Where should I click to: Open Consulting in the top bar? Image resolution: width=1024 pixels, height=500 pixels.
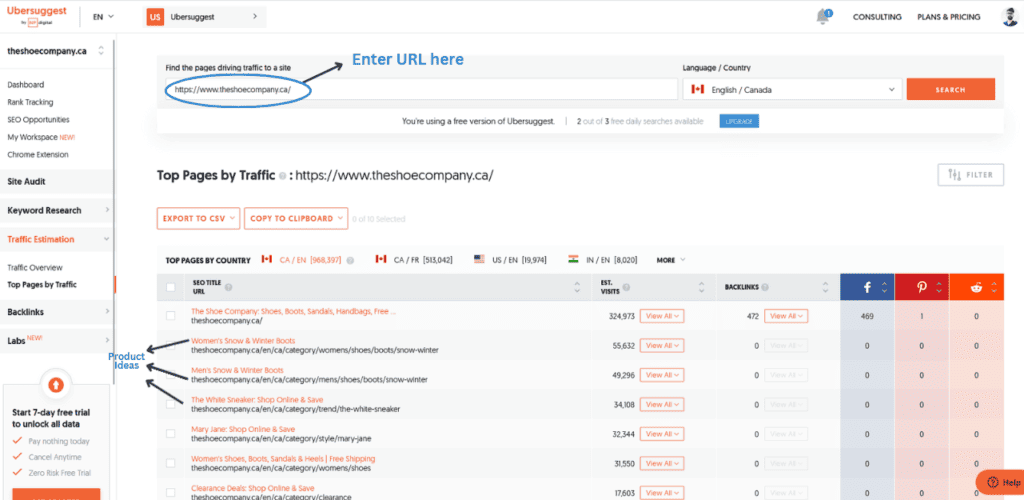click(877, 17)
